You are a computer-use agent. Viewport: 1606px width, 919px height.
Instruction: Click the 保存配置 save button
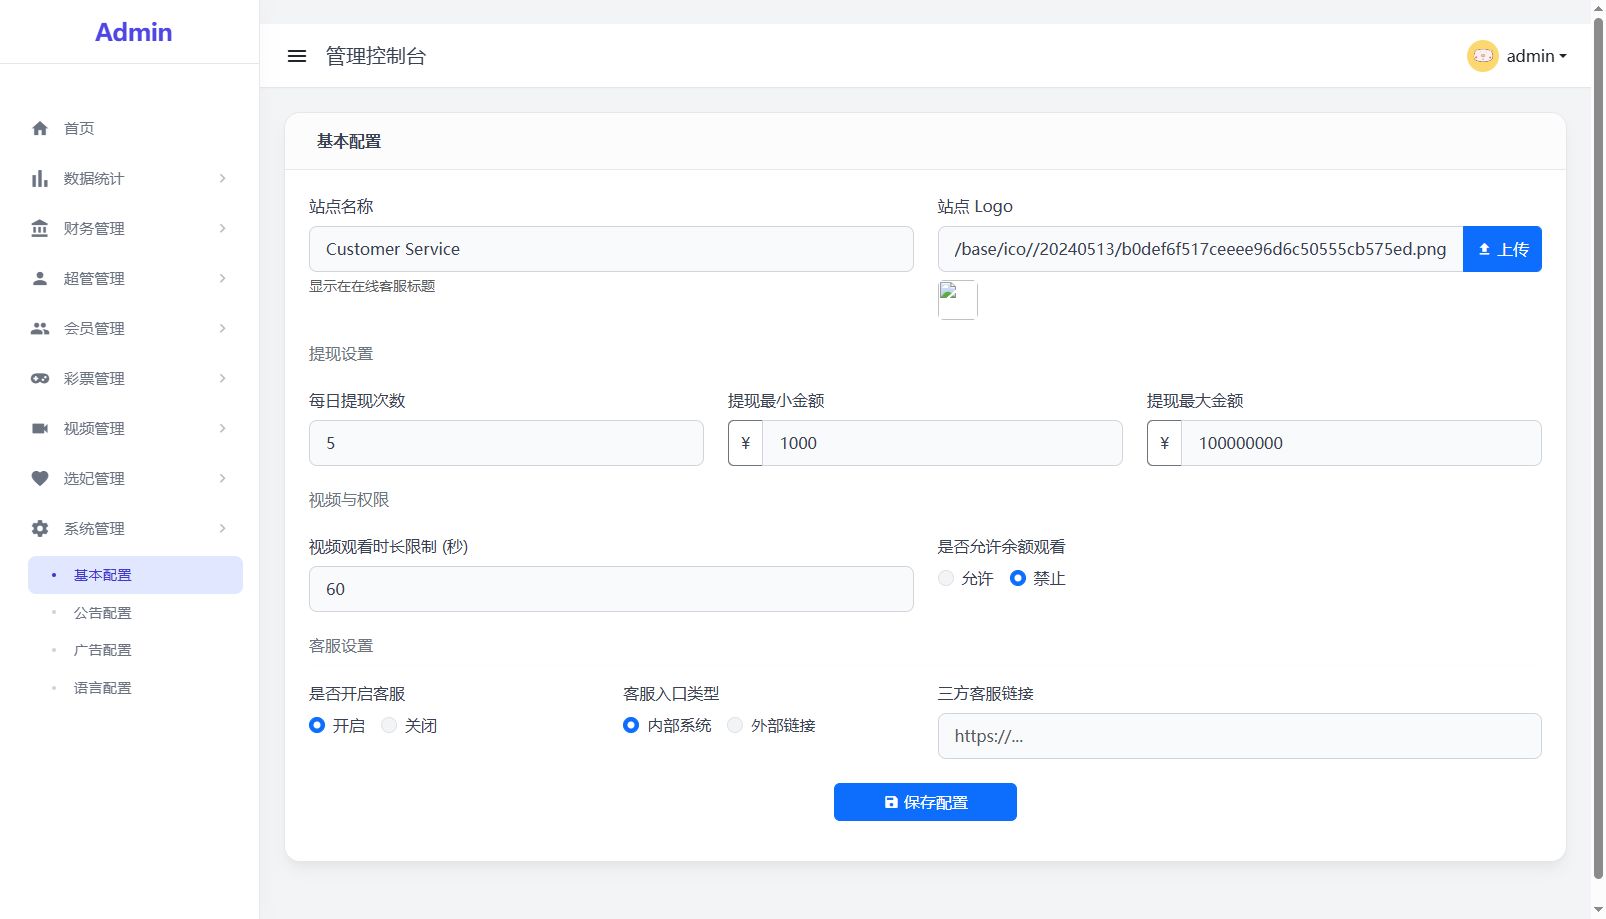point(925,802)
